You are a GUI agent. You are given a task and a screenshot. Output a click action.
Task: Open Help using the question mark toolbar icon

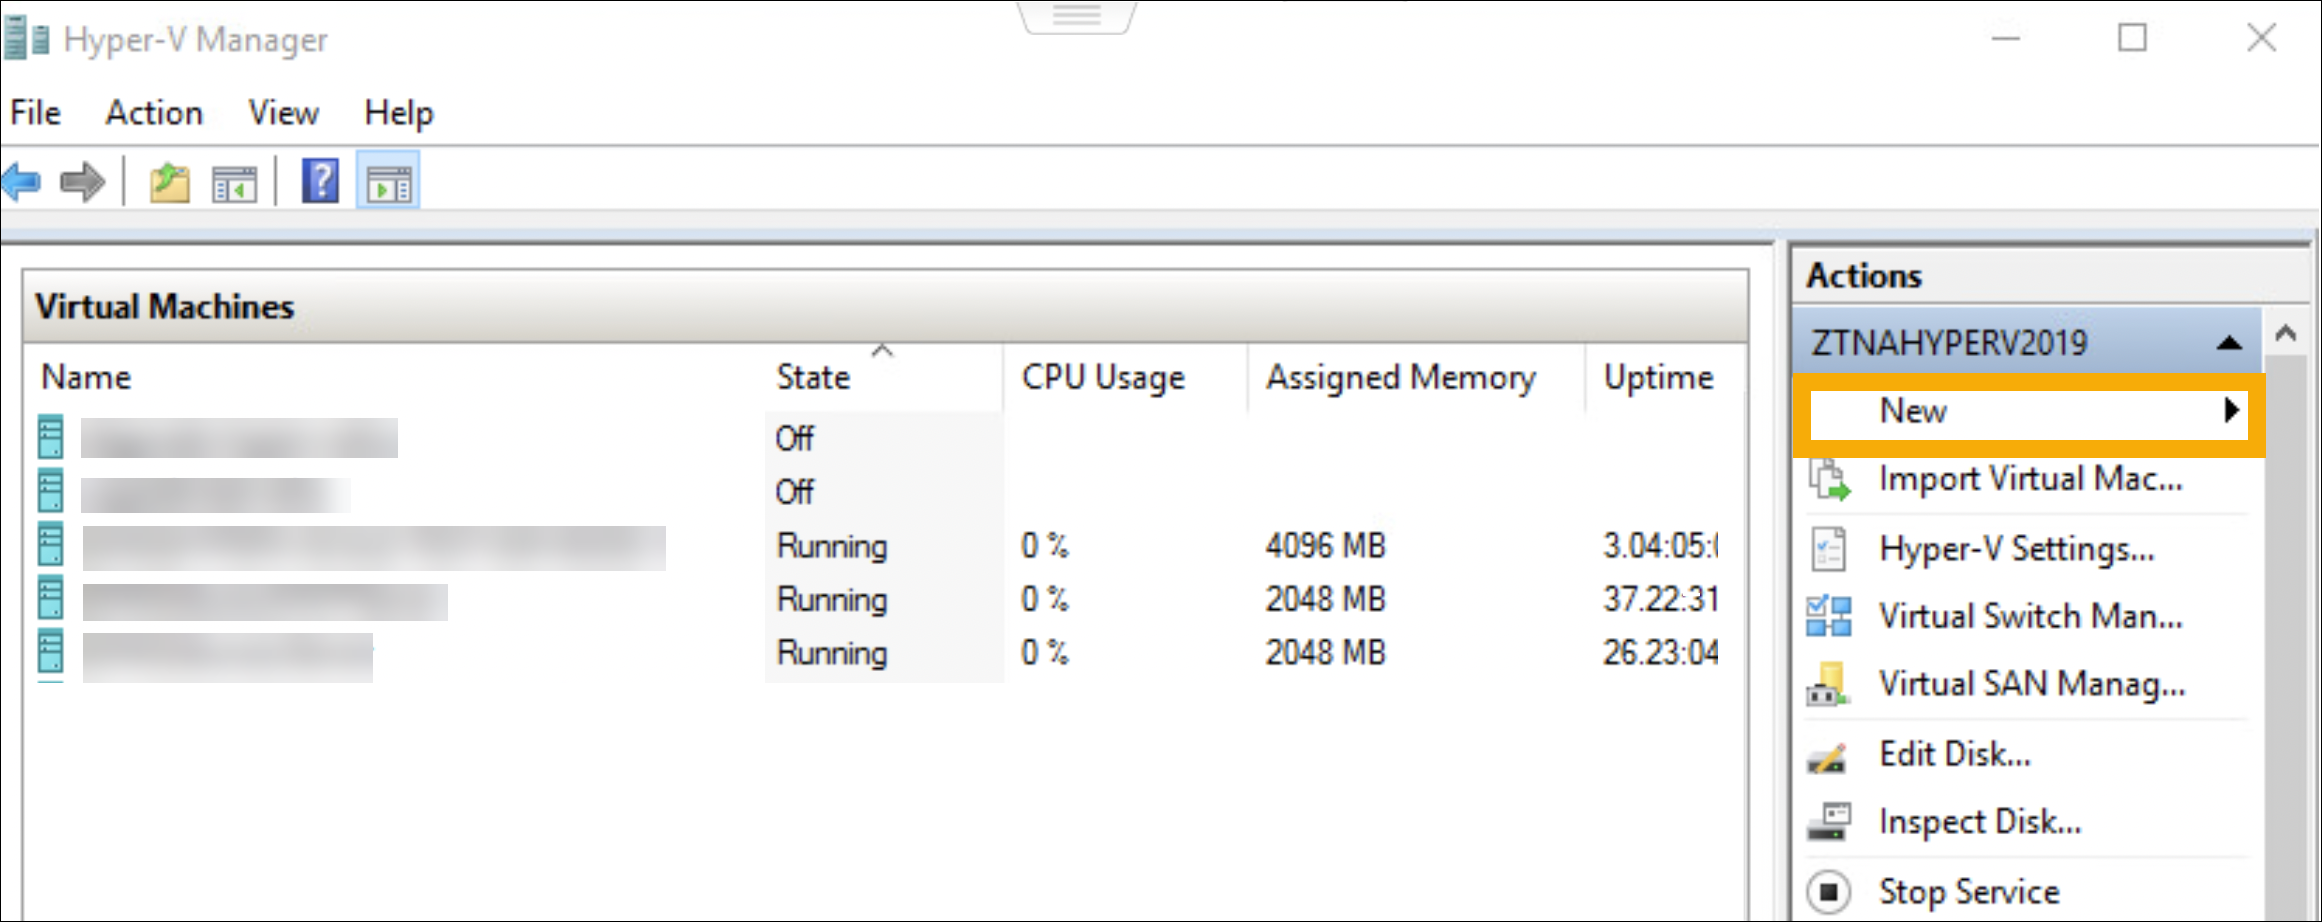tap(319, 181)
